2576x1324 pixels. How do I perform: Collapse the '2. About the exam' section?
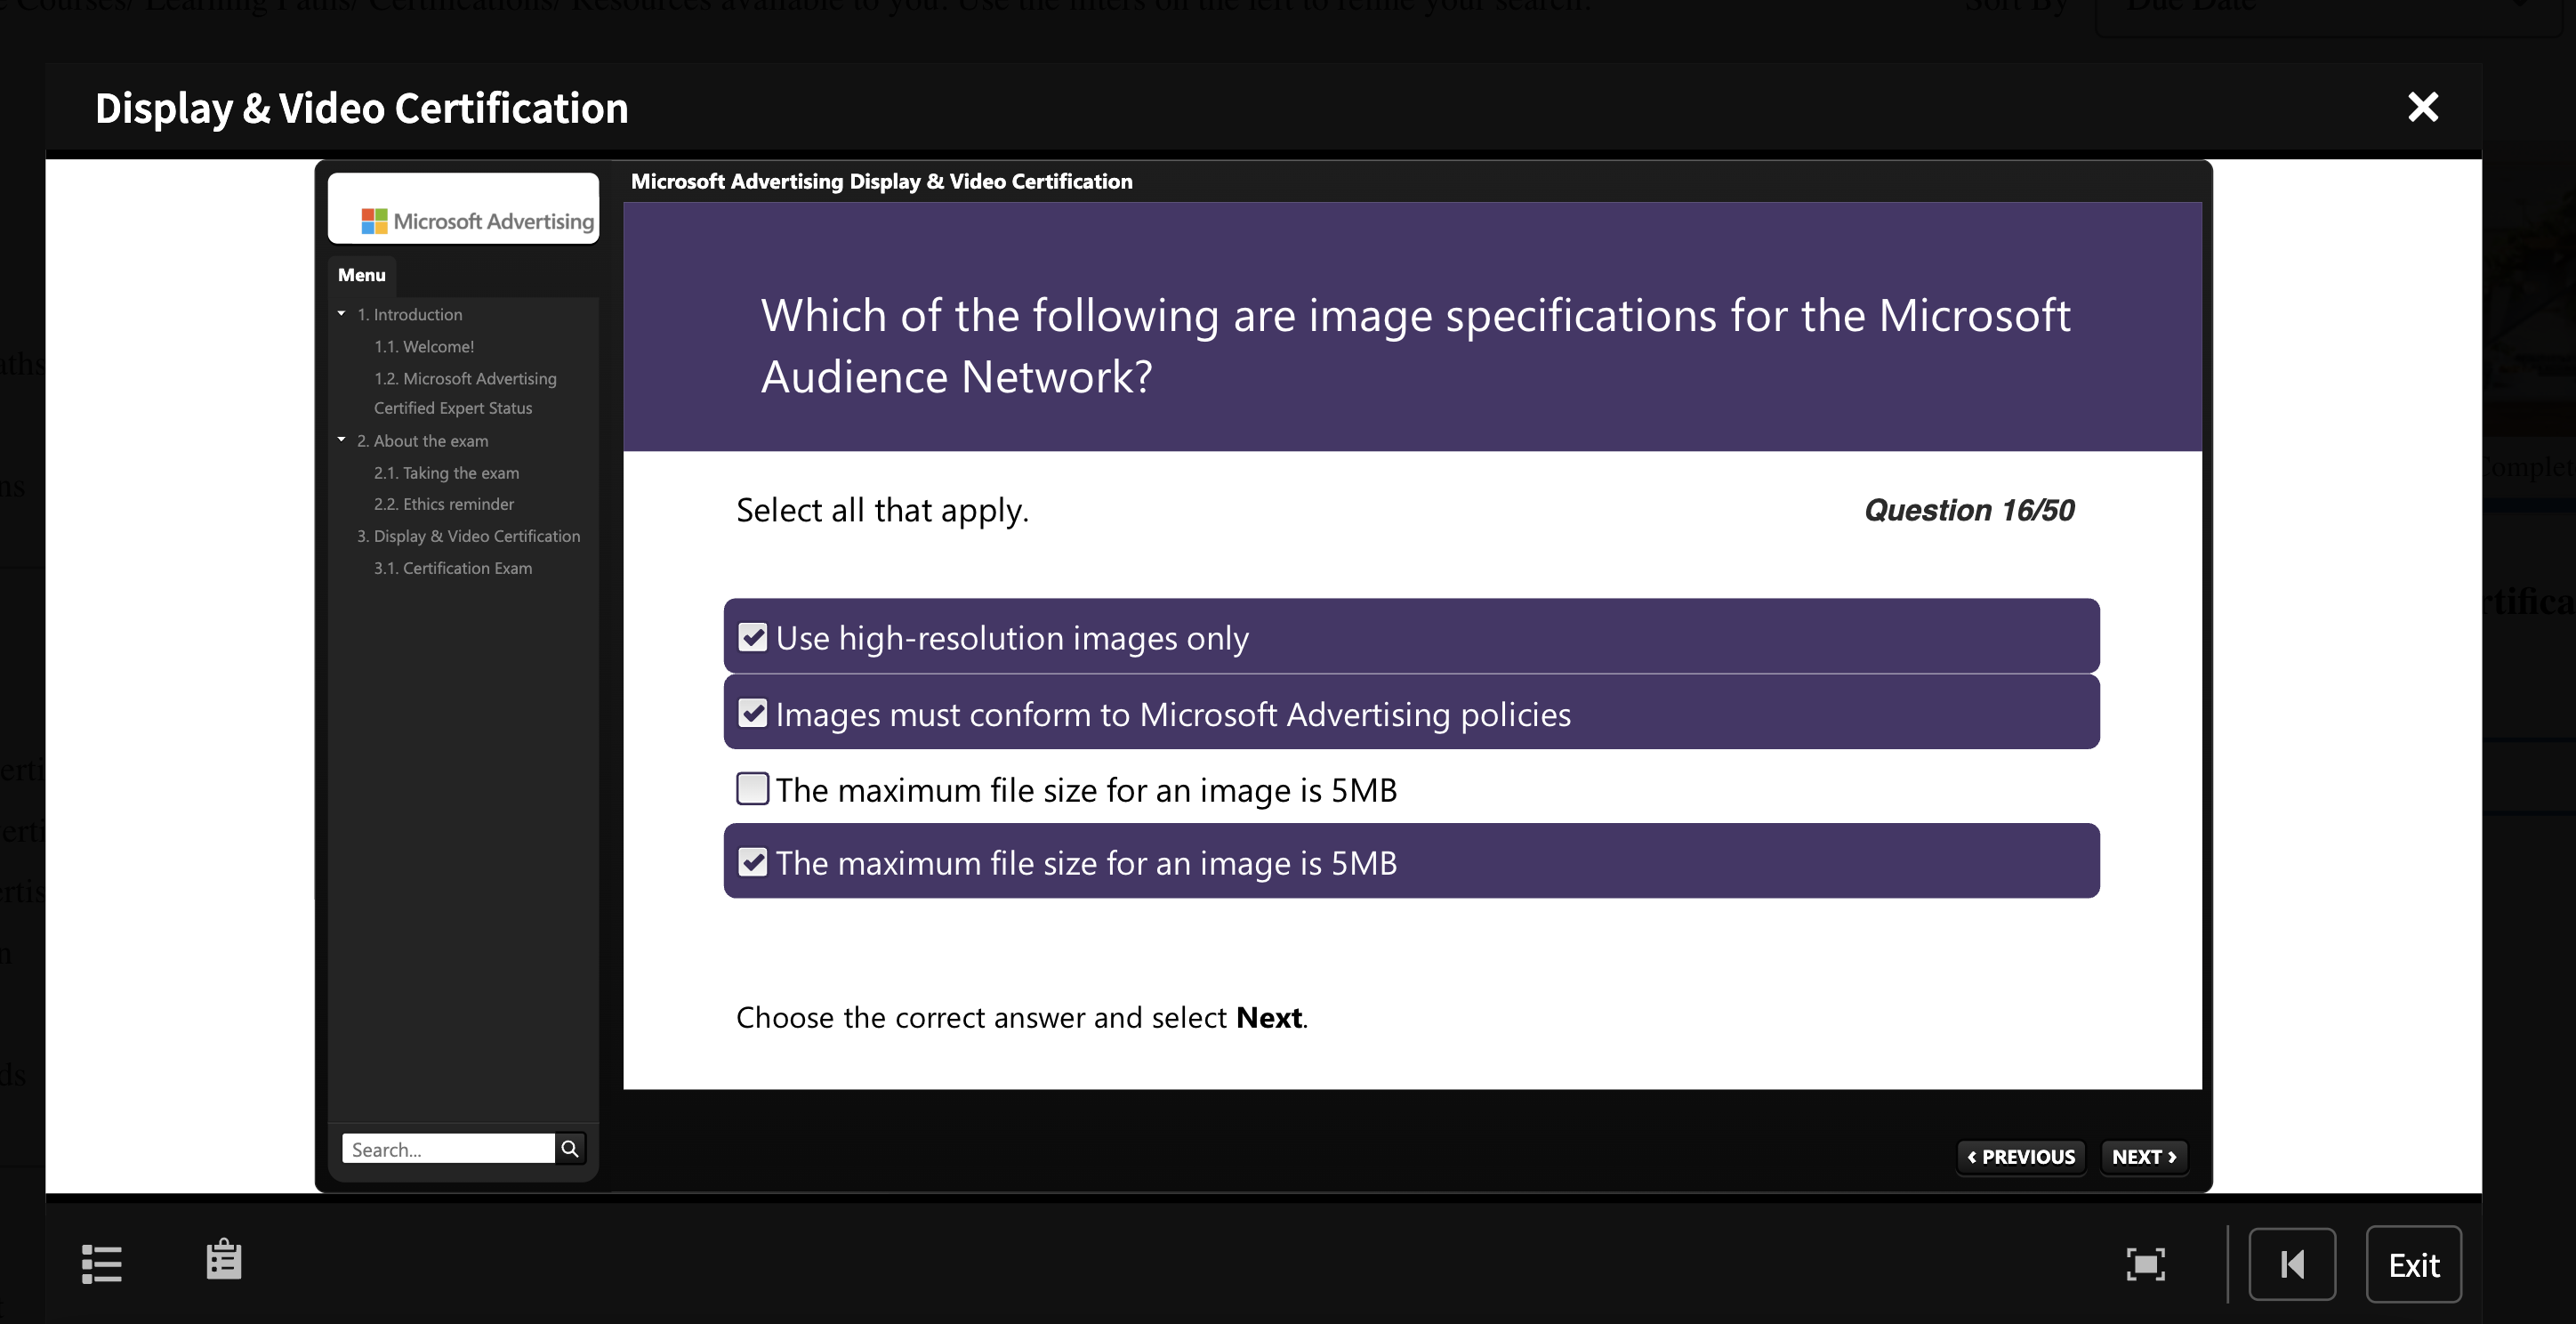pos(341,440)
